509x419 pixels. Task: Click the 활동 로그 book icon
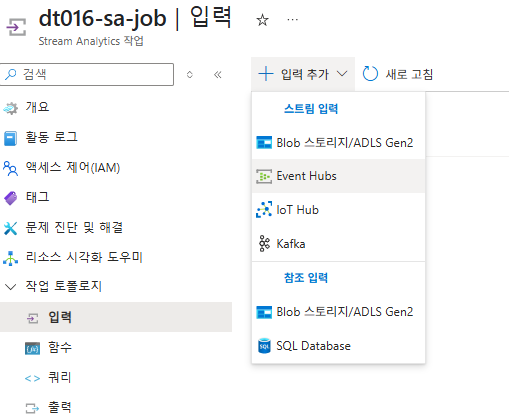[x=10, y=138]
